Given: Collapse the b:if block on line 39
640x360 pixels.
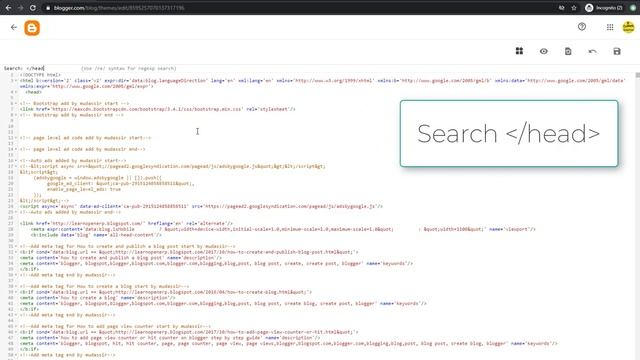Looking at the screenshot, I should [16, 292].
